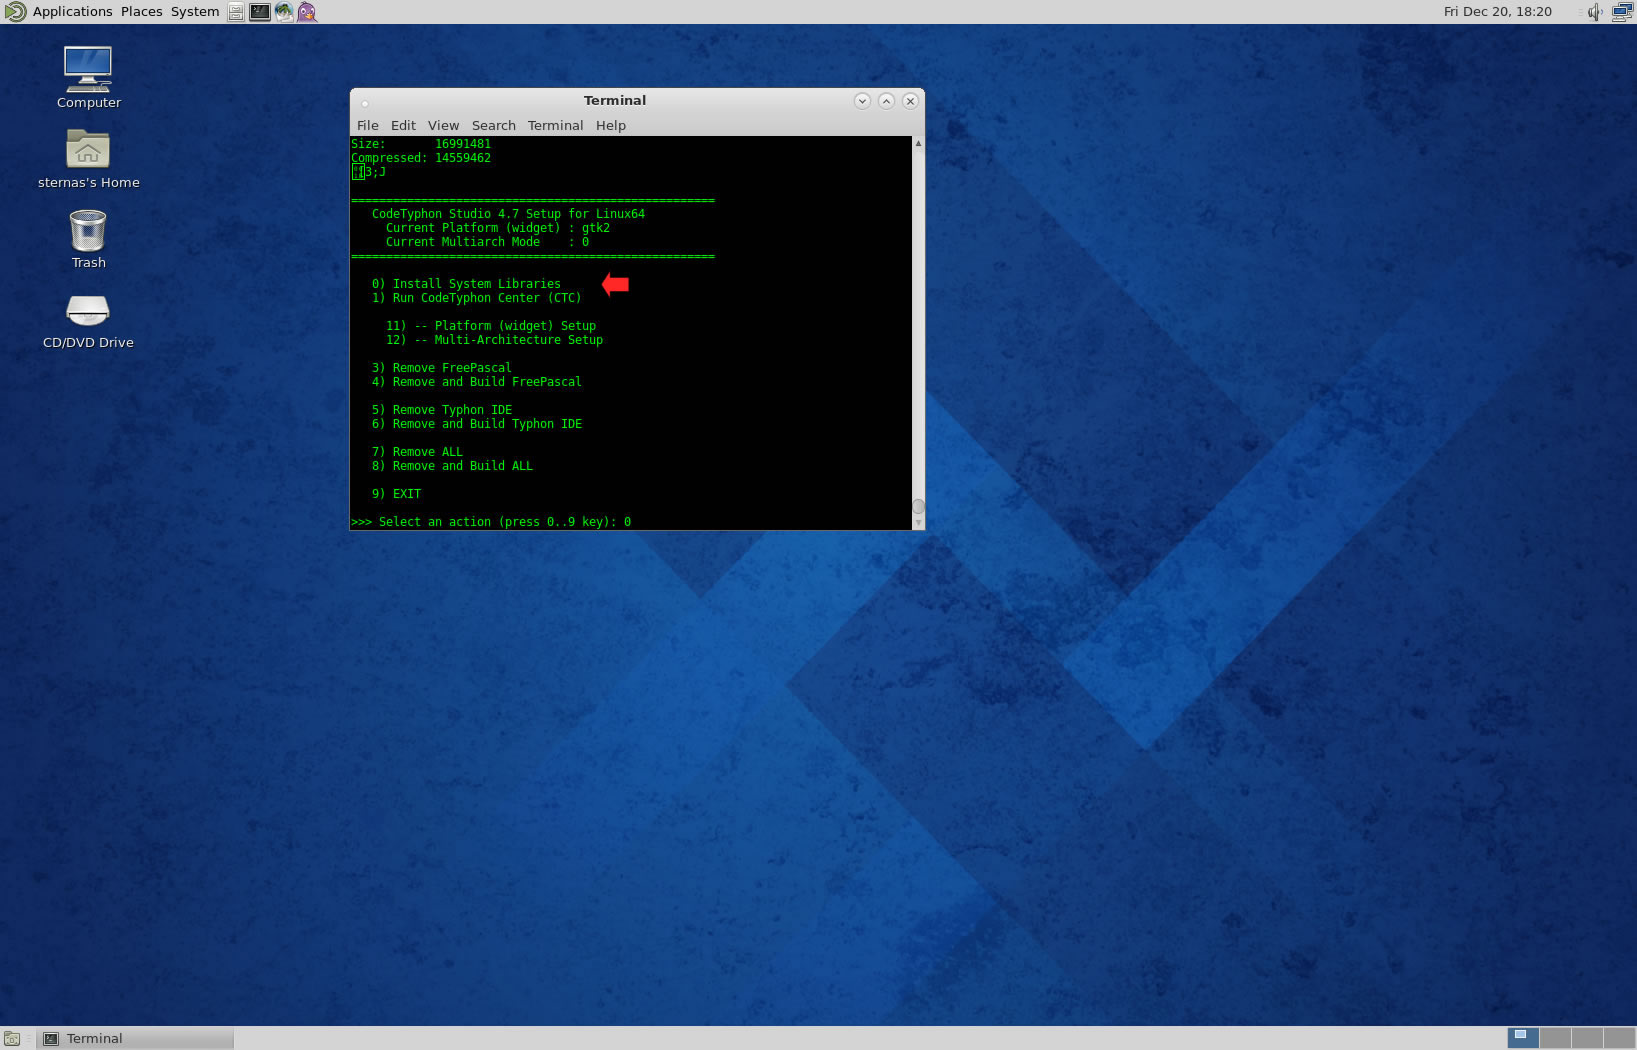1637x1050 pixels.
Task: Click '12) -- Multi-Architecture Setup' line
Action: tap(494, 340)
